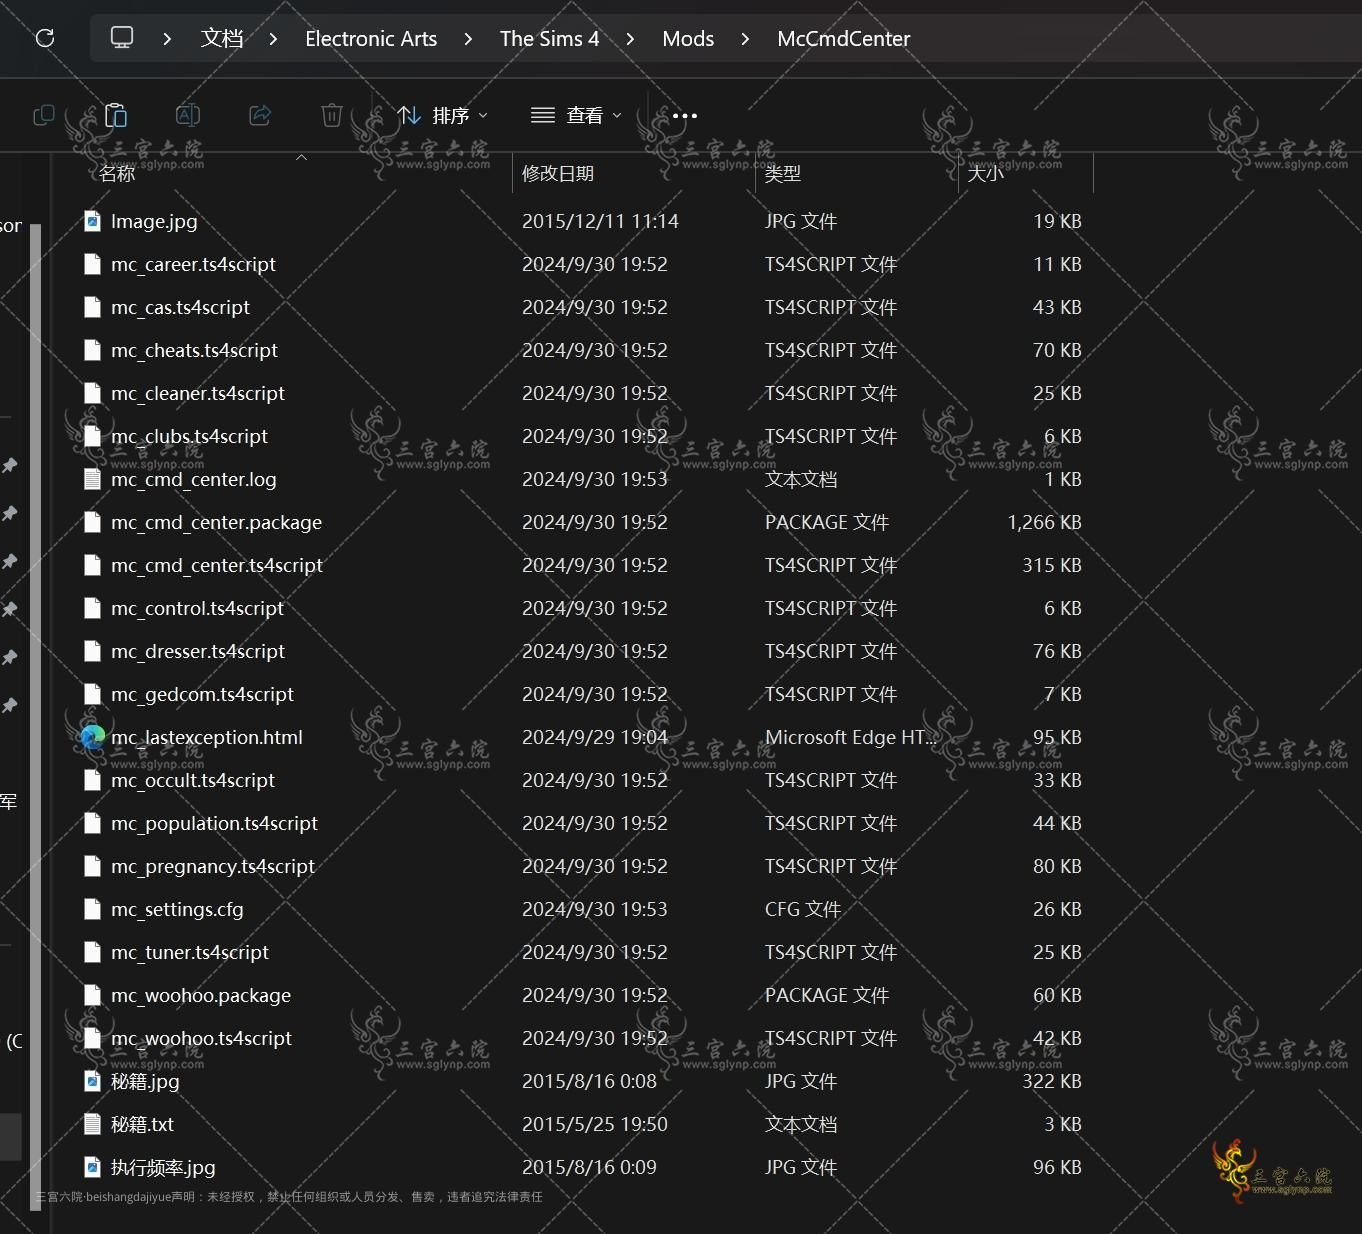Click the Delete trash can icon
The height and width of the screenshot is (1234, 1362).
[332, 115]
